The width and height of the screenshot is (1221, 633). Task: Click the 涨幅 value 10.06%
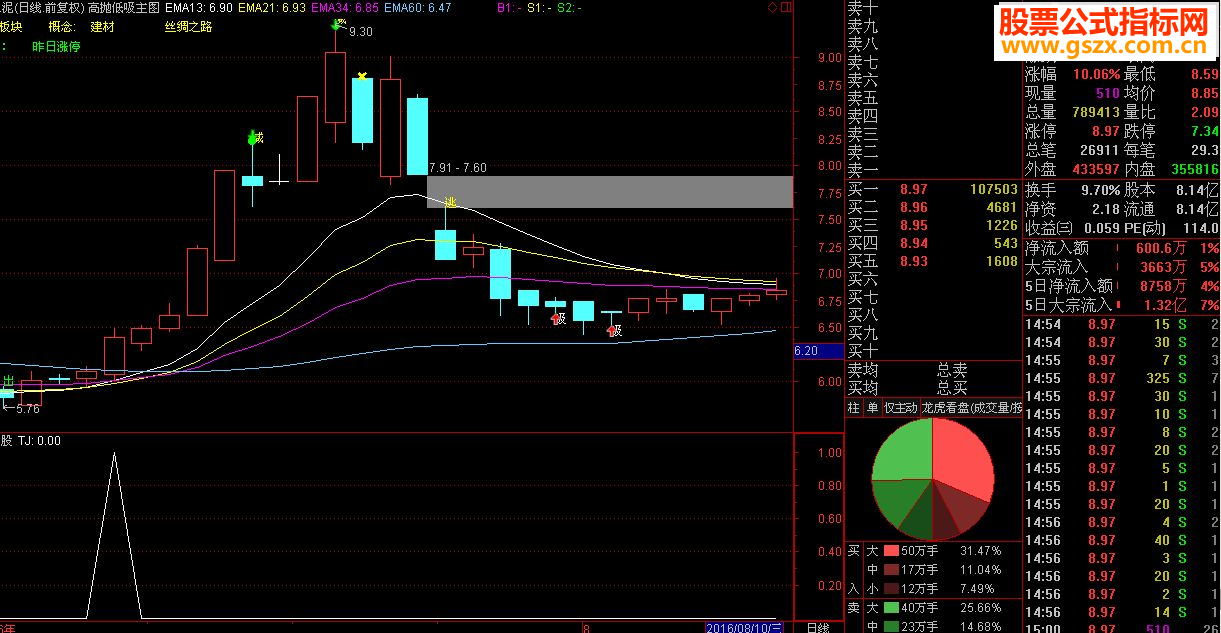pyautogui.click(x=1096, y=74)
